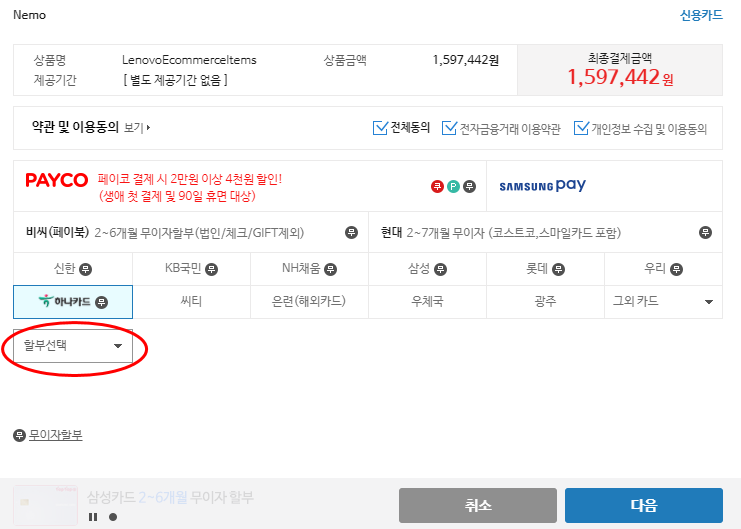Select 신한 card
The height and width of the screenshot is (529, 741).
click(x=73, y=269)
